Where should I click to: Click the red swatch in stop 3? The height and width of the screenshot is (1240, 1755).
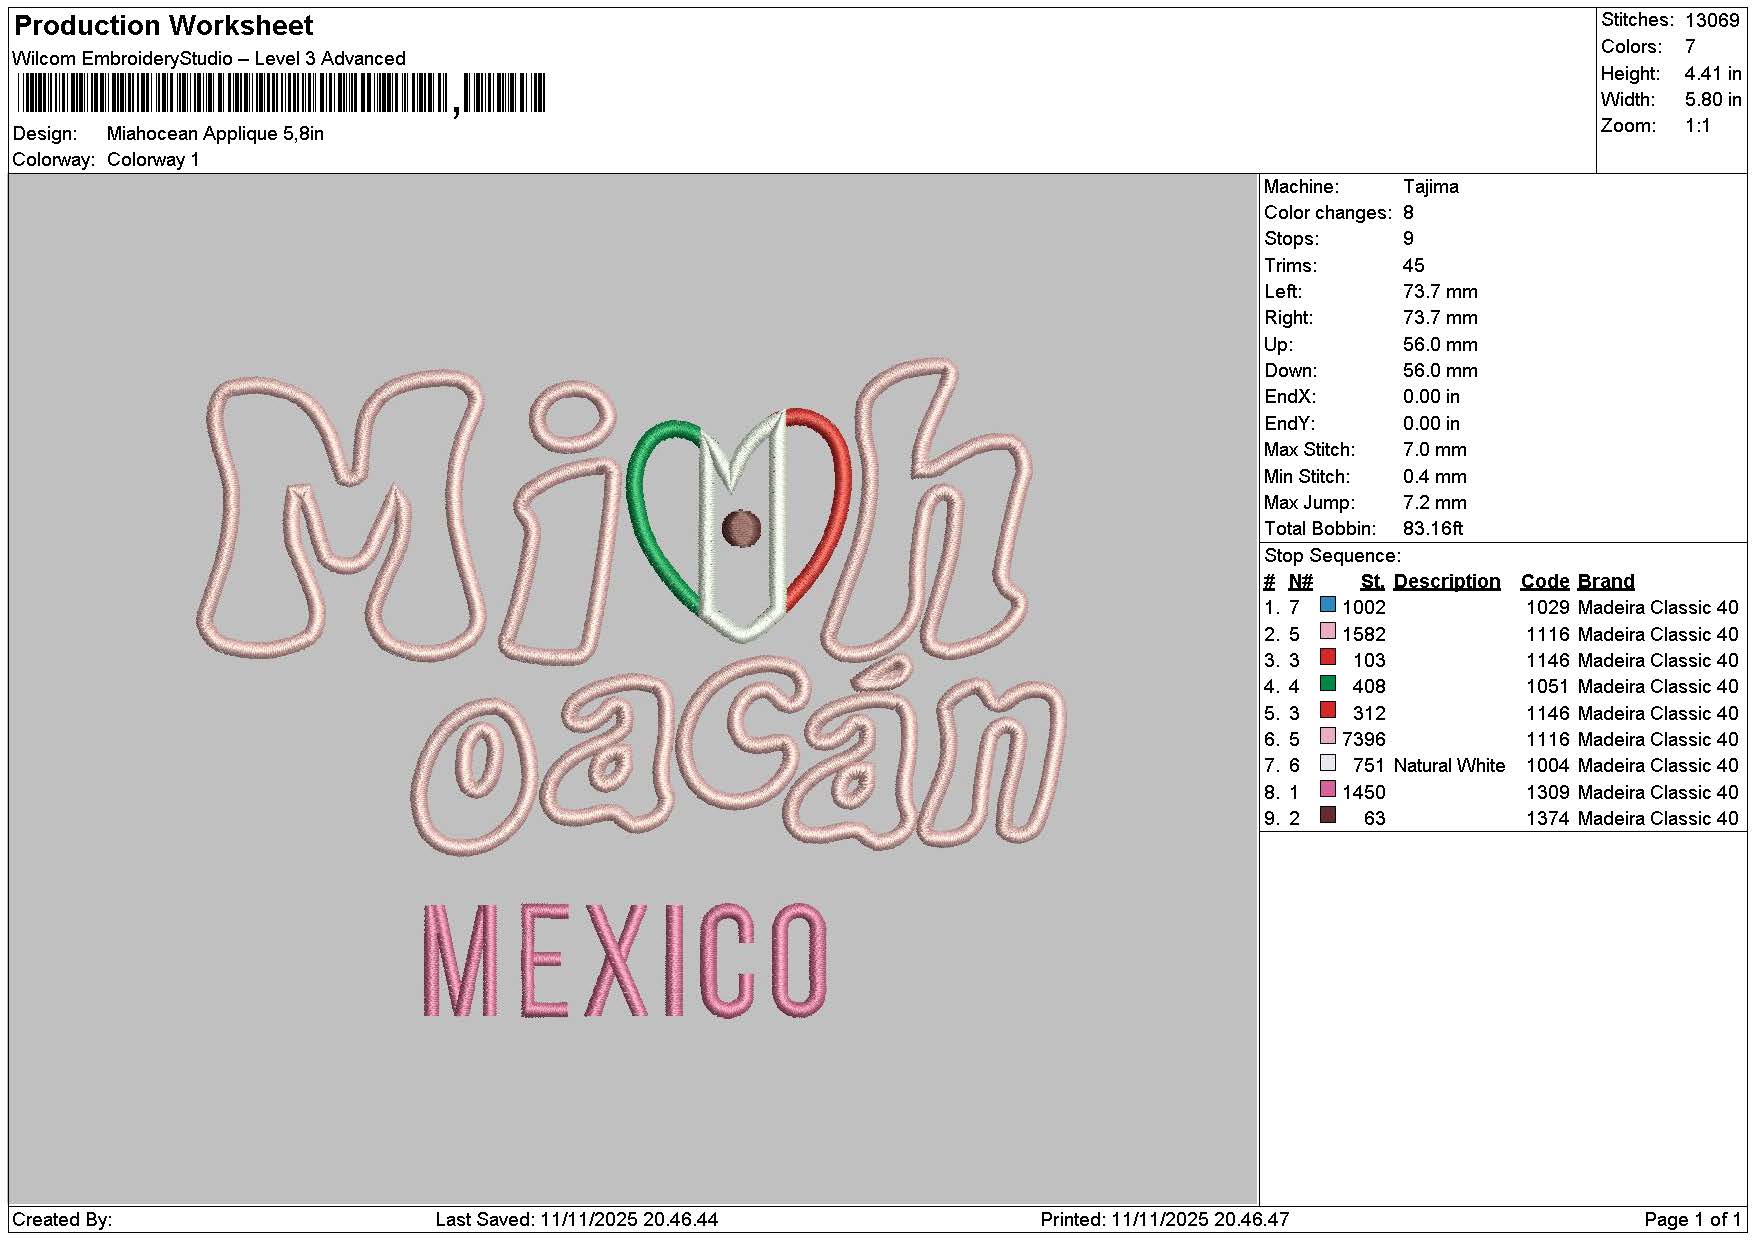pos(1328,658)
